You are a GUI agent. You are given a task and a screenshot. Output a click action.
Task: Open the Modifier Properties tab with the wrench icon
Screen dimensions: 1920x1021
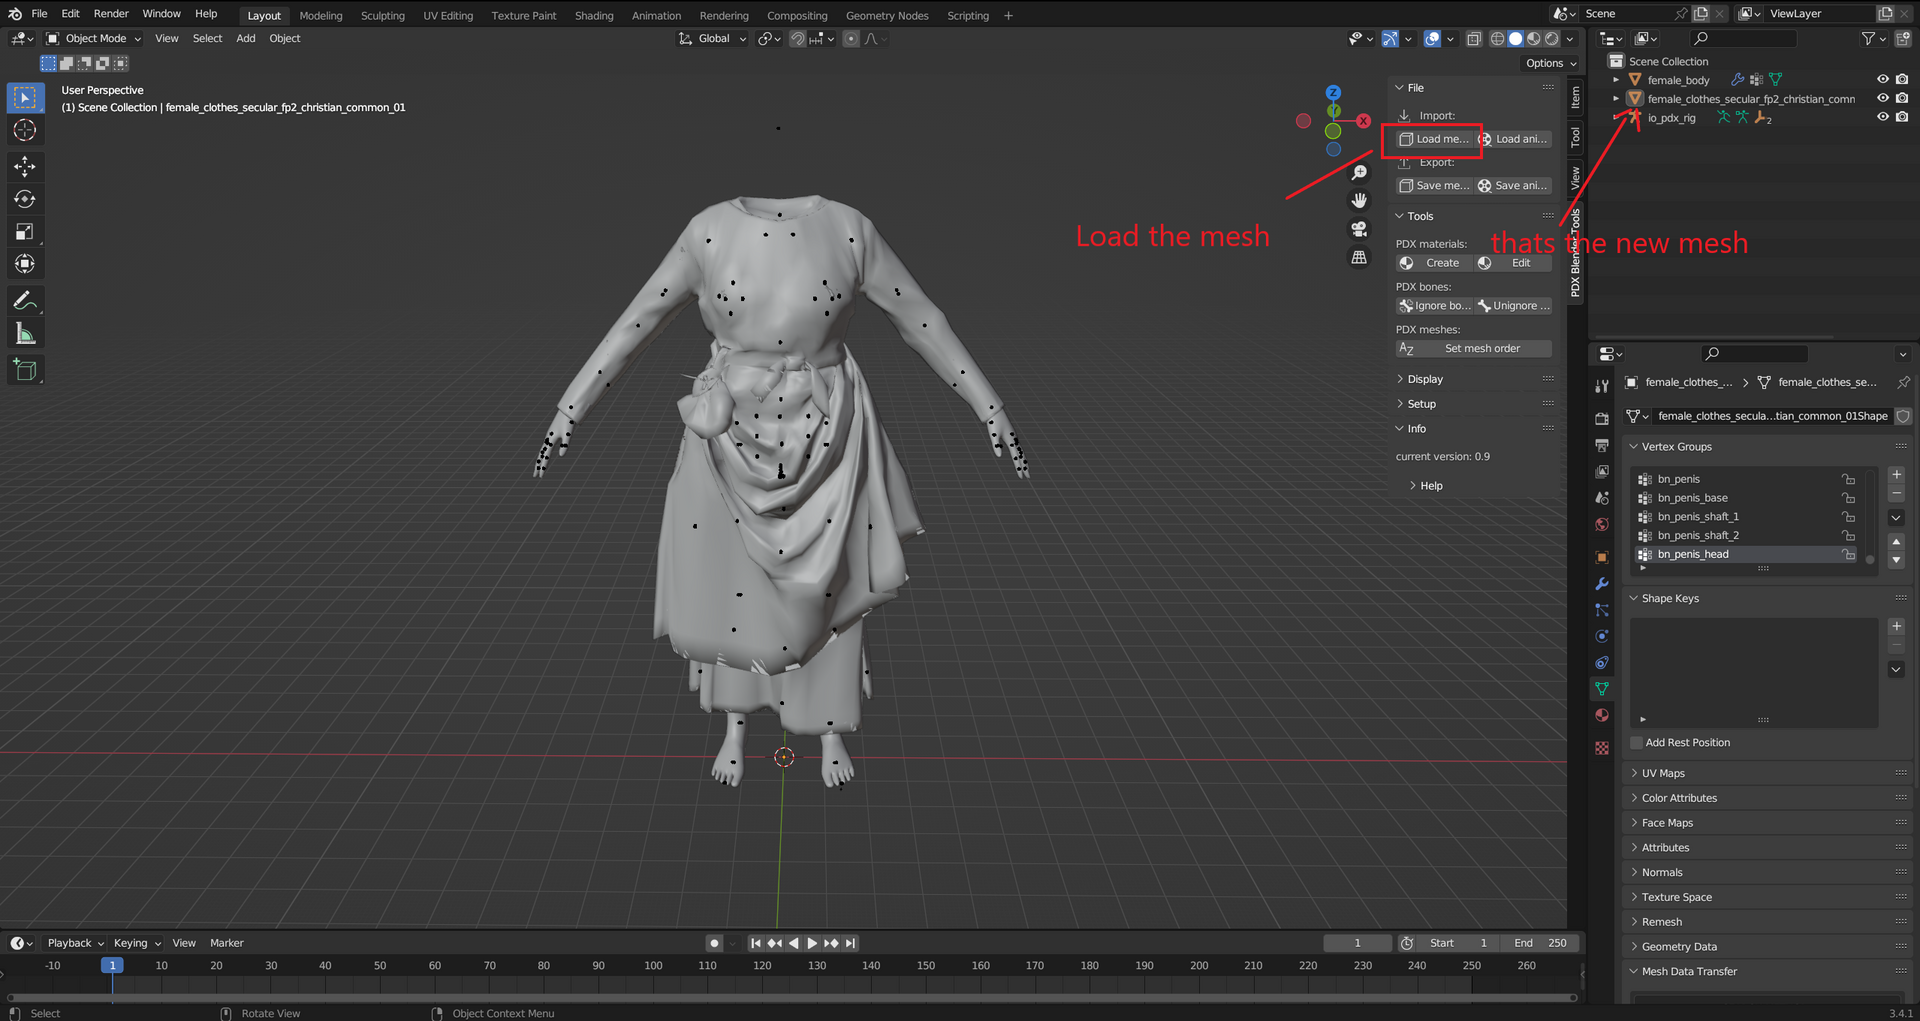click(x=1602, y=582)
